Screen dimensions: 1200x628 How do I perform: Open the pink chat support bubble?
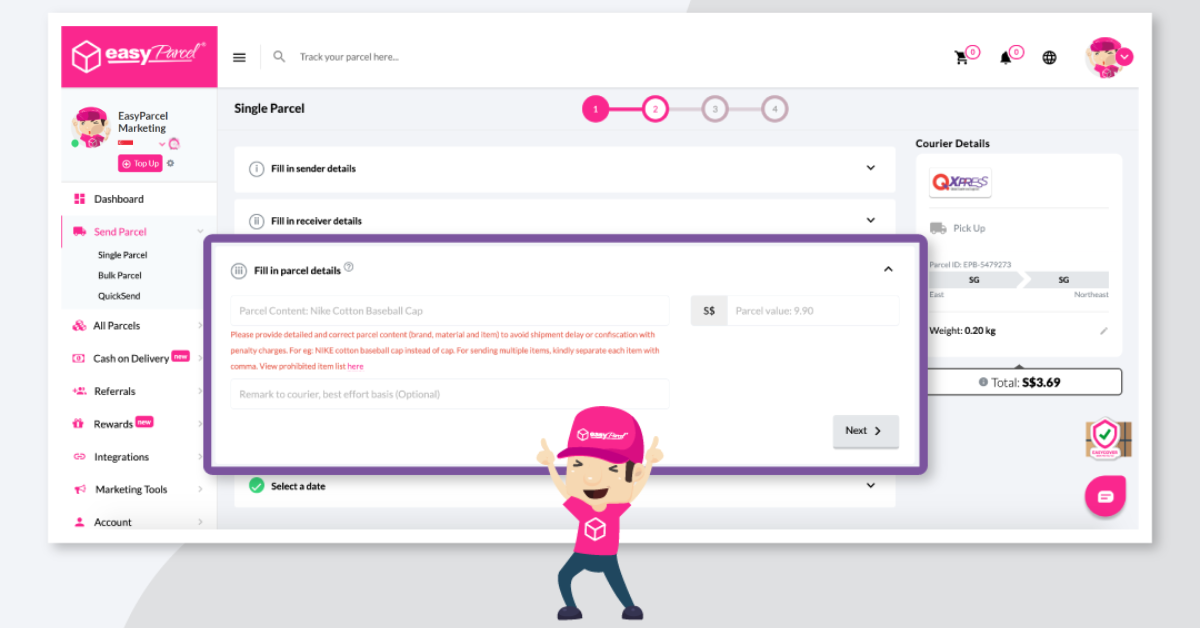(x=1105, y=496)
